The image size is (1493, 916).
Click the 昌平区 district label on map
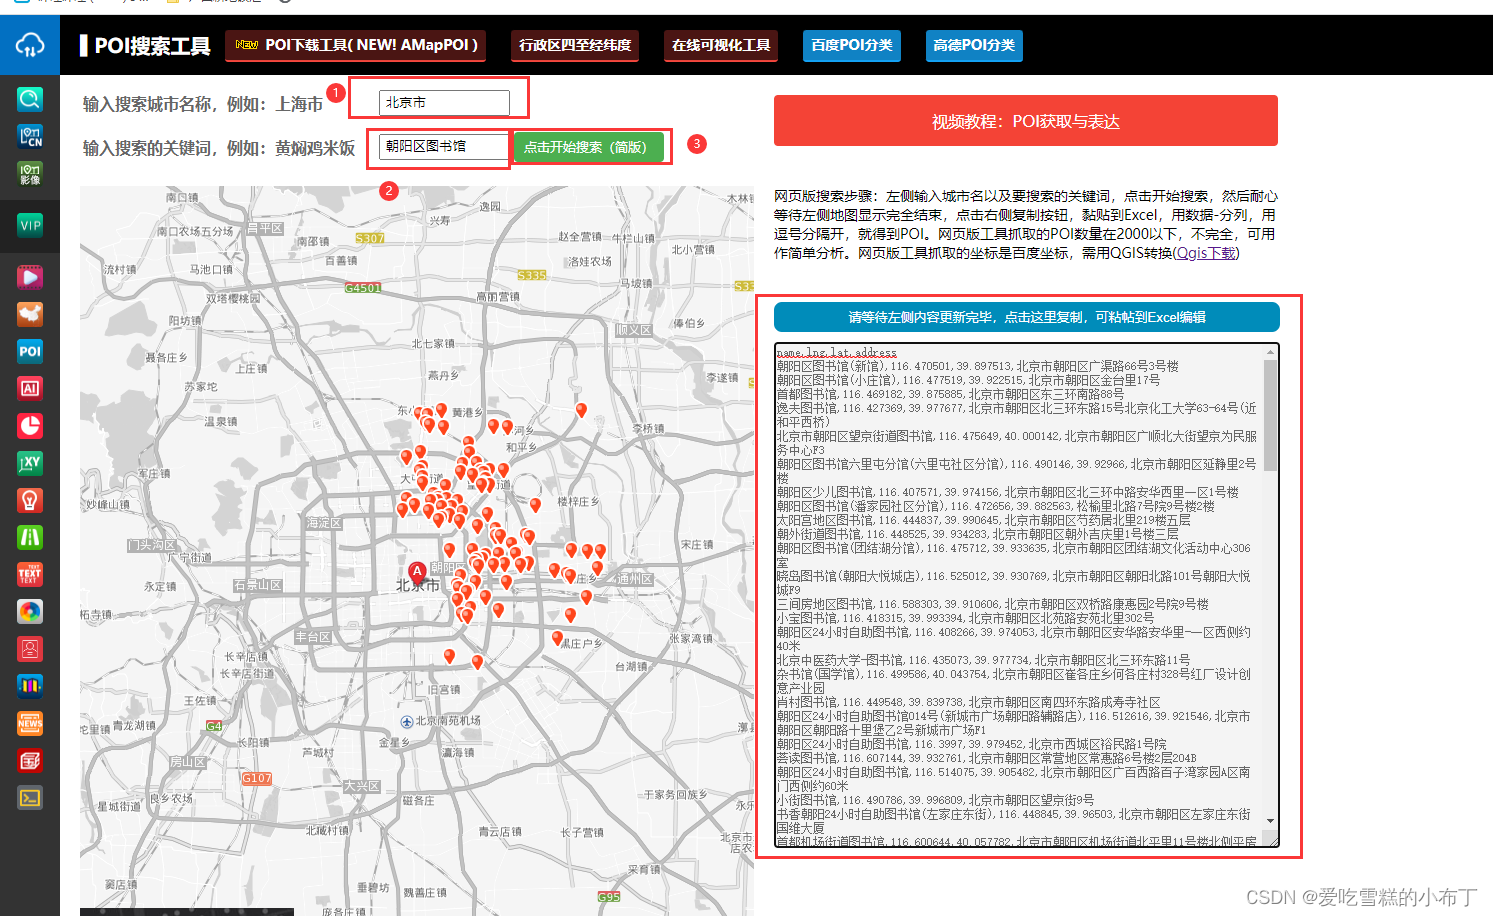[x=266, y=229]
